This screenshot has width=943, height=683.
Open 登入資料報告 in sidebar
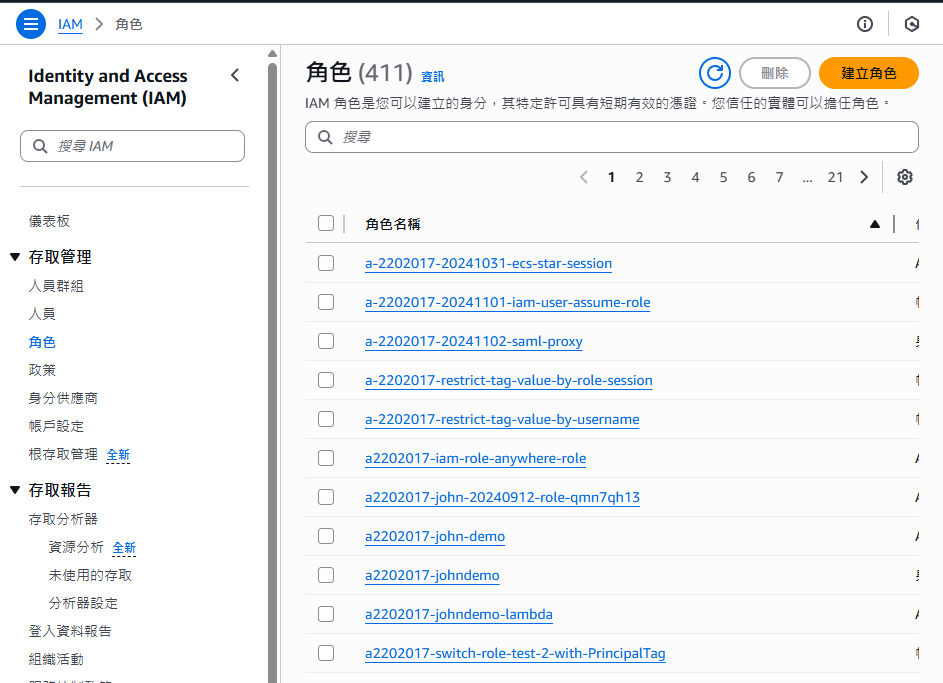(x=70, y=631)
